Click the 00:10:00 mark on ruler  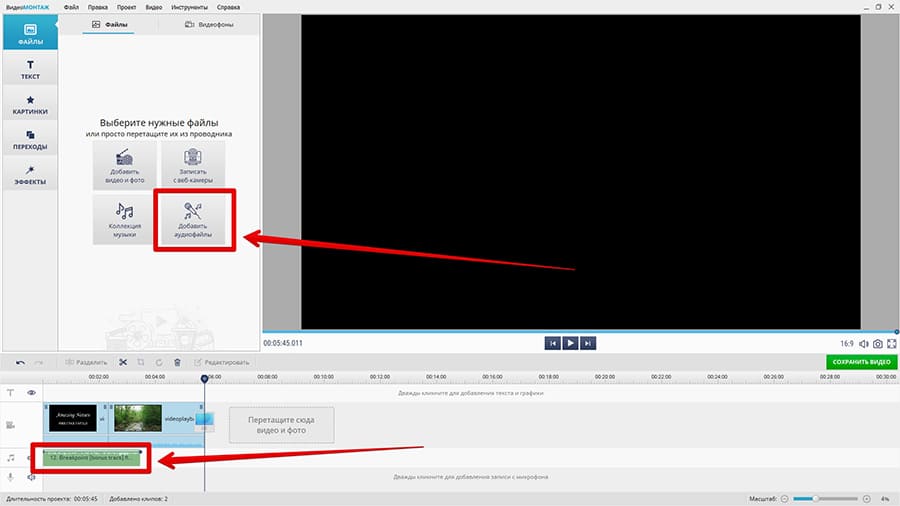(x=324, y=377)
